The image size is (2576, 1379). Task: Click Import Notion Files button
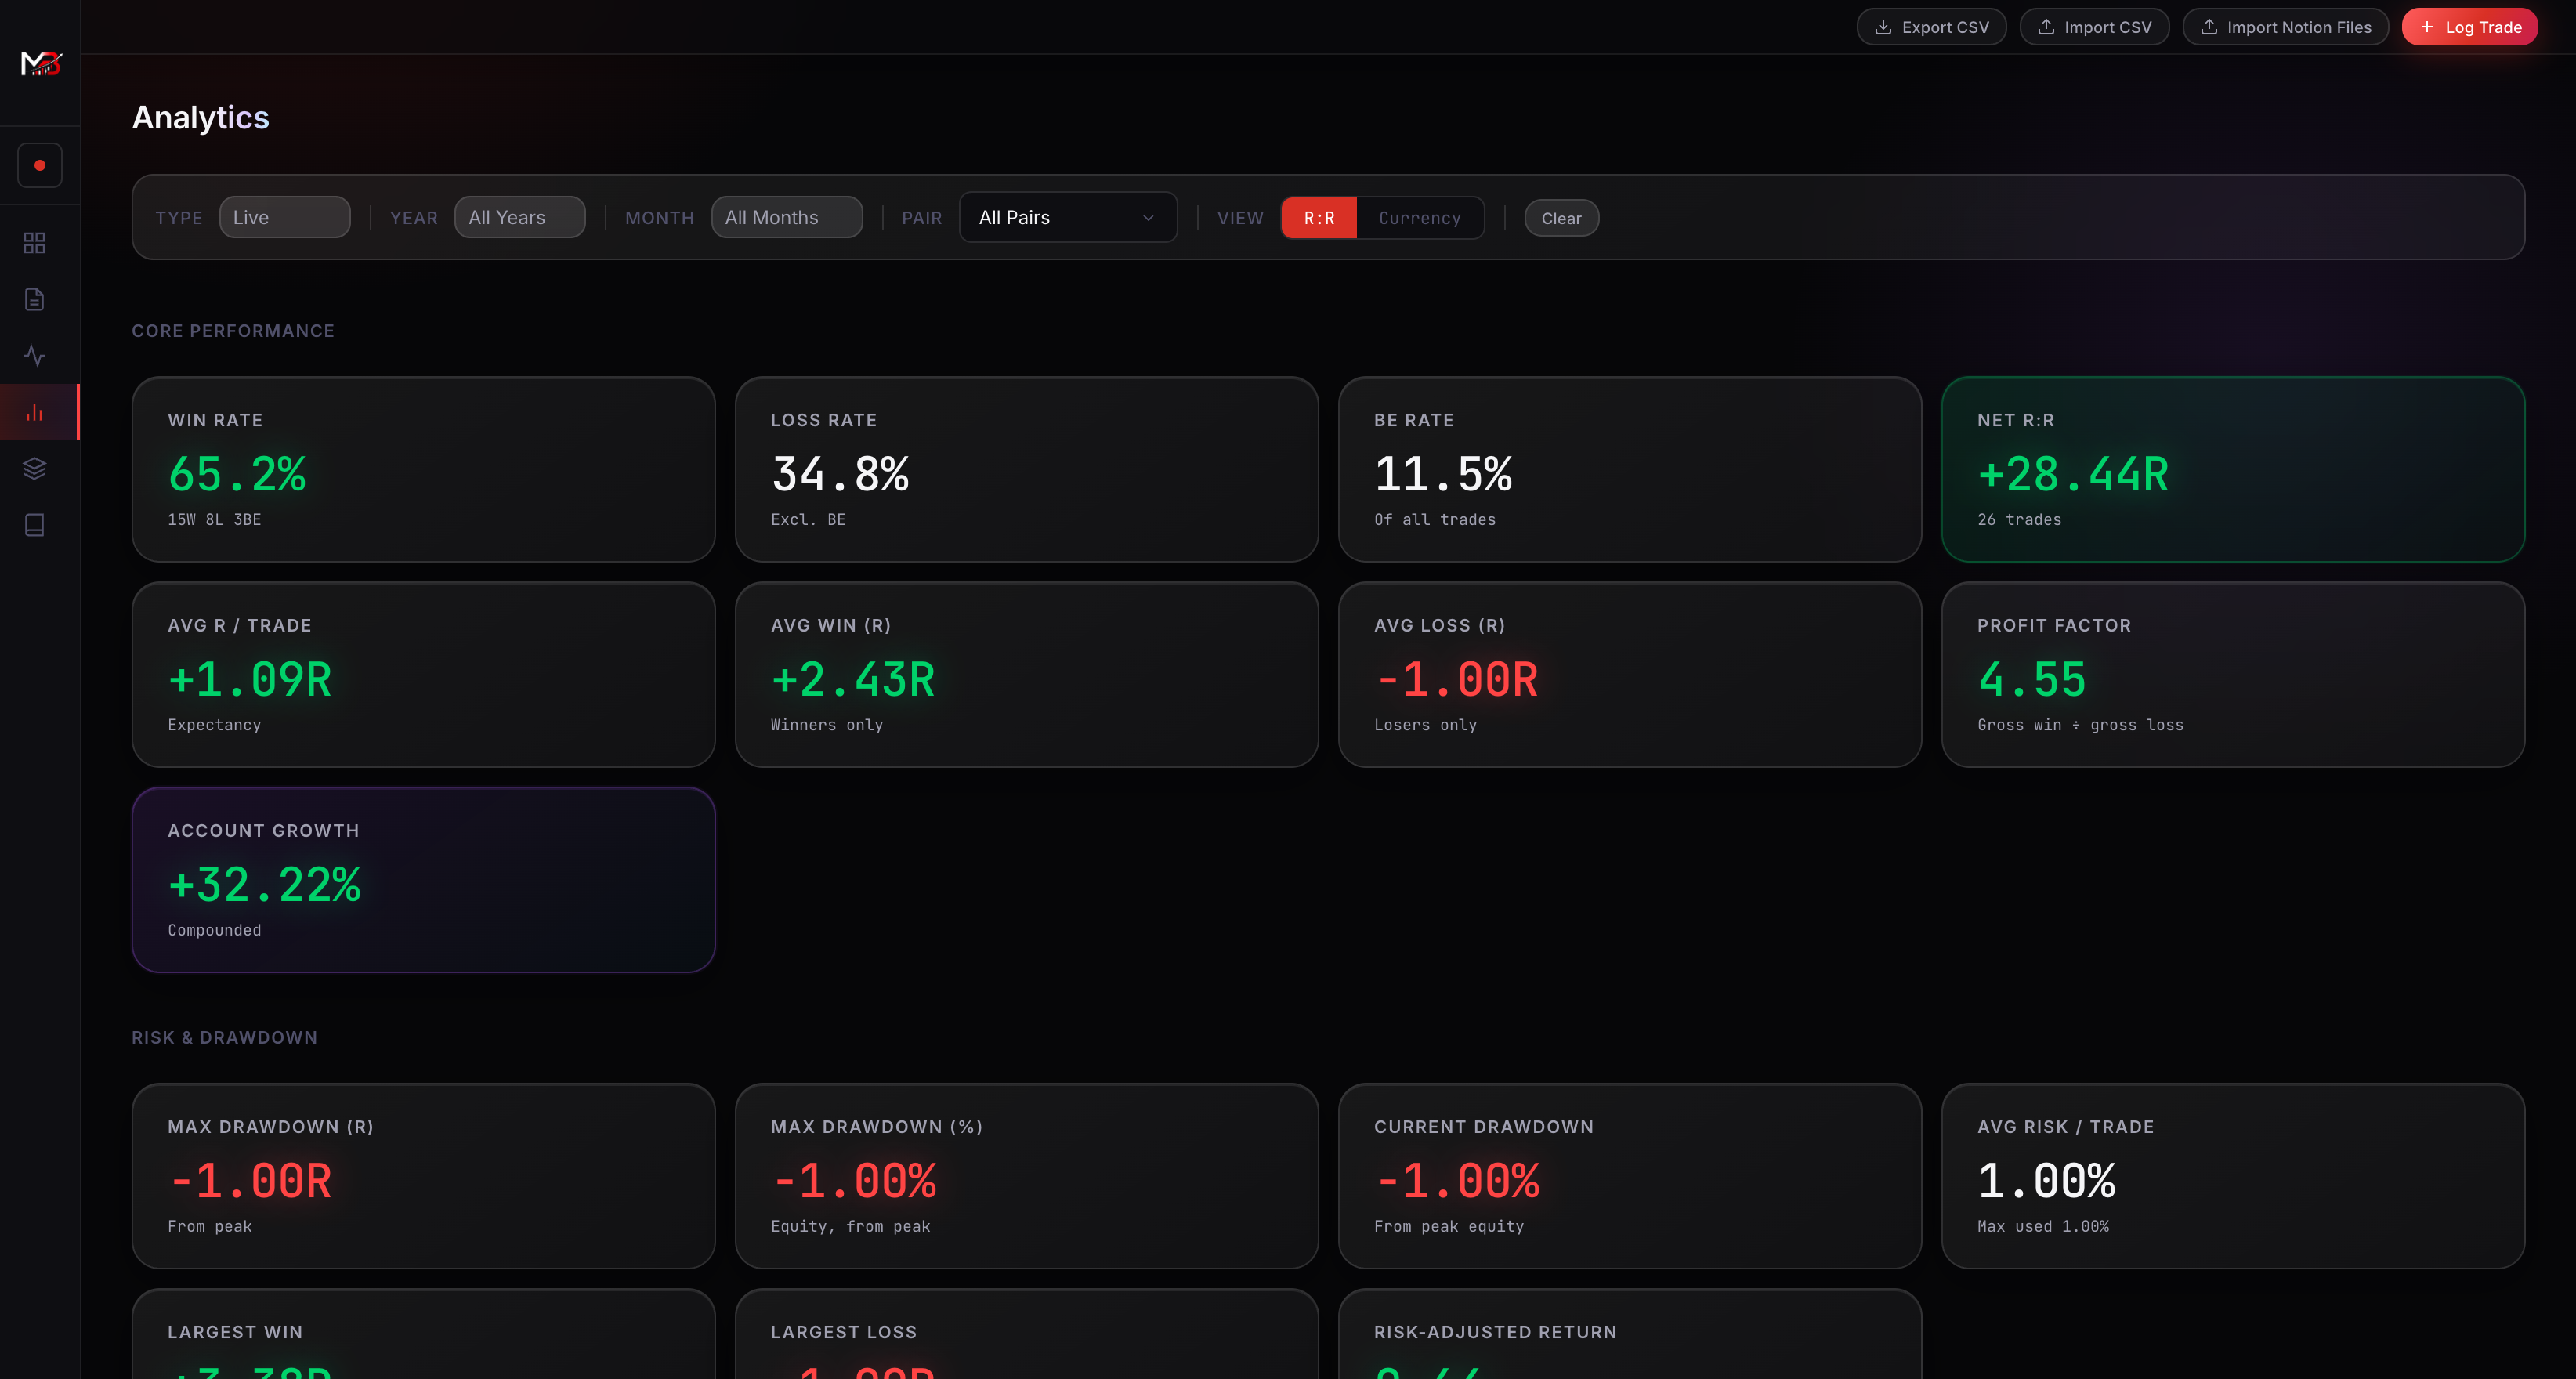pyautogui.click(x=2285, y=27)
